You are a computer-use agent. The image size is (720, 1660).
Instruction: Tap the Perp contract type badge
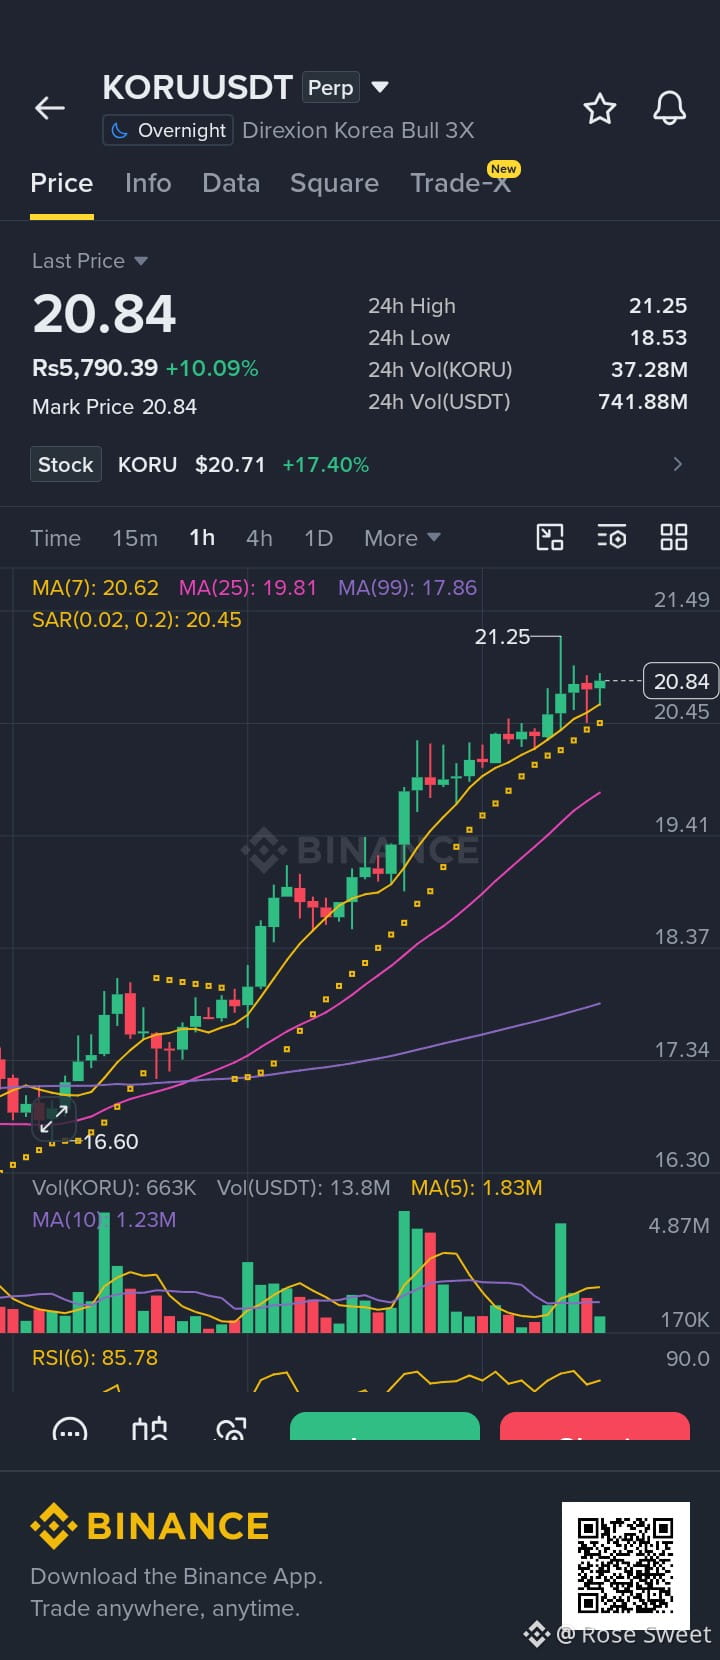coord(331,88)
